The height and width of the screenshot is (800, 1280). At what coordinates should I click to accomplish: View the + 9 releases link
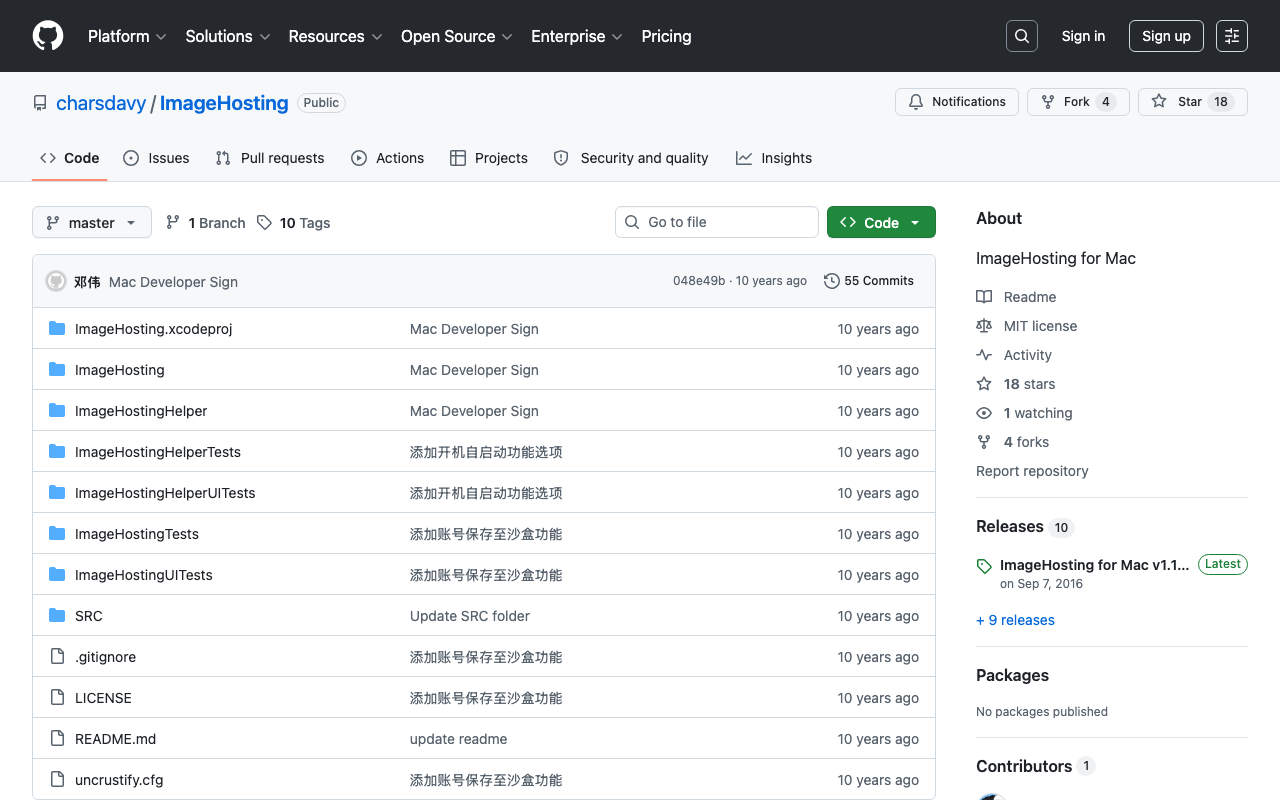click(x=1015, y=620)
